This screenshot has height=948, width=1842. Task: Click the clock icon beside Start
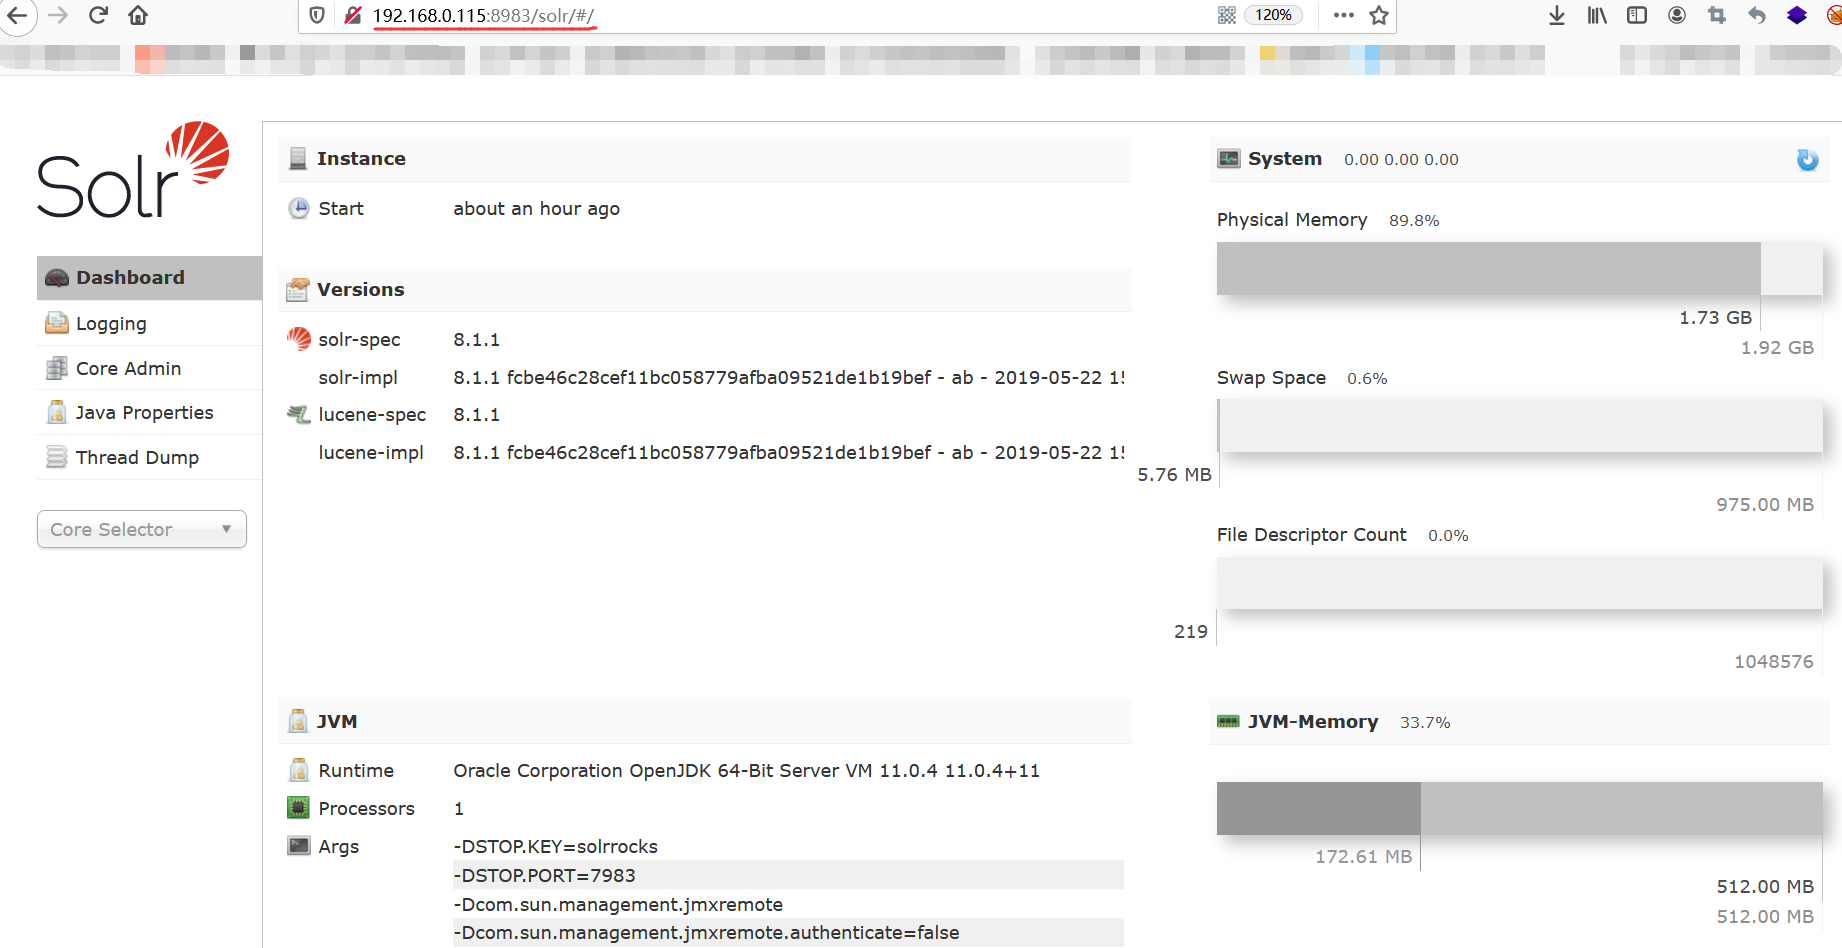[x=298, y=208]
